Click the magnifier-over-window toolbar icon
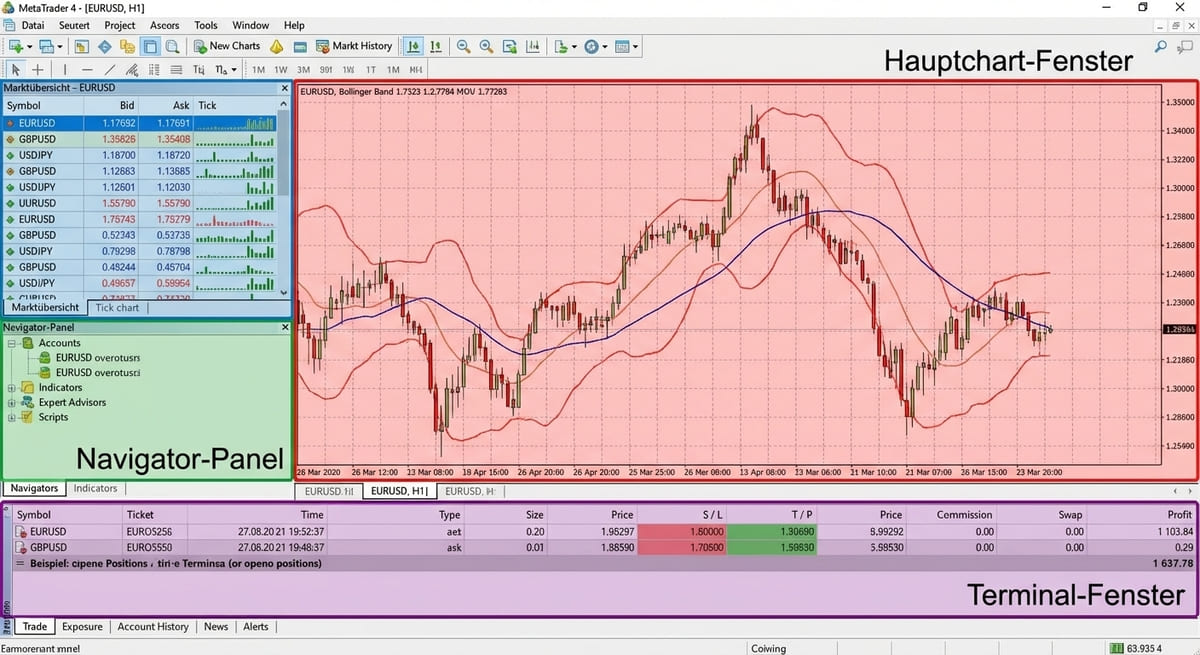1200x655 pixels. click(172, 46)
